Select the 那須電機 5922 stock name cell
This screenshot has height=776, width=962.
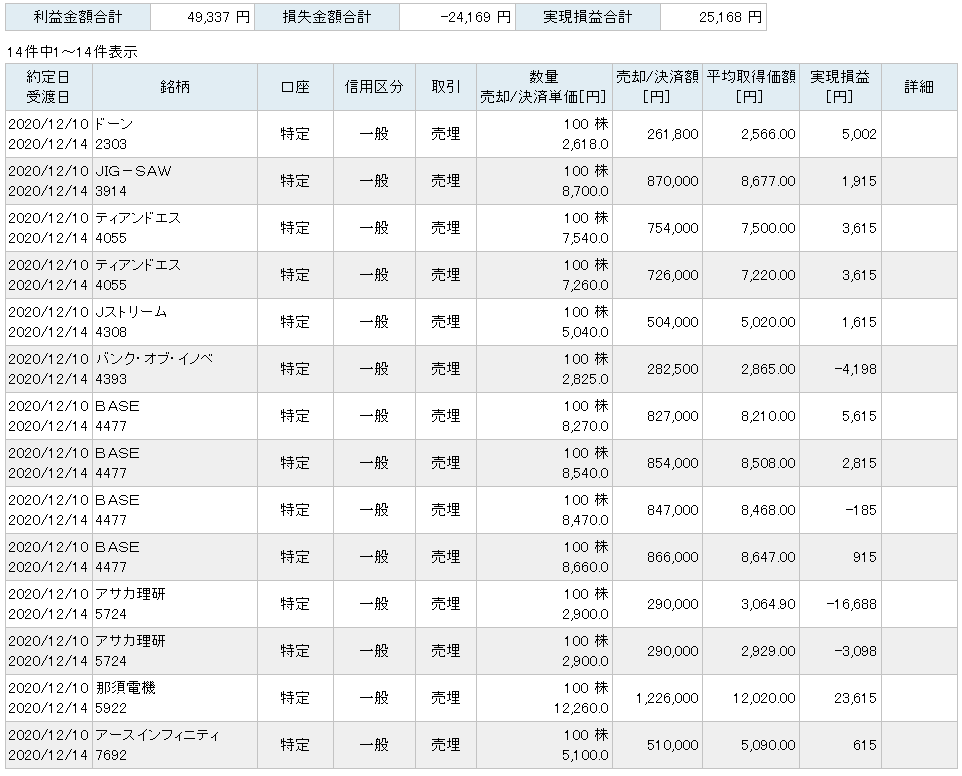click(175, 698)
